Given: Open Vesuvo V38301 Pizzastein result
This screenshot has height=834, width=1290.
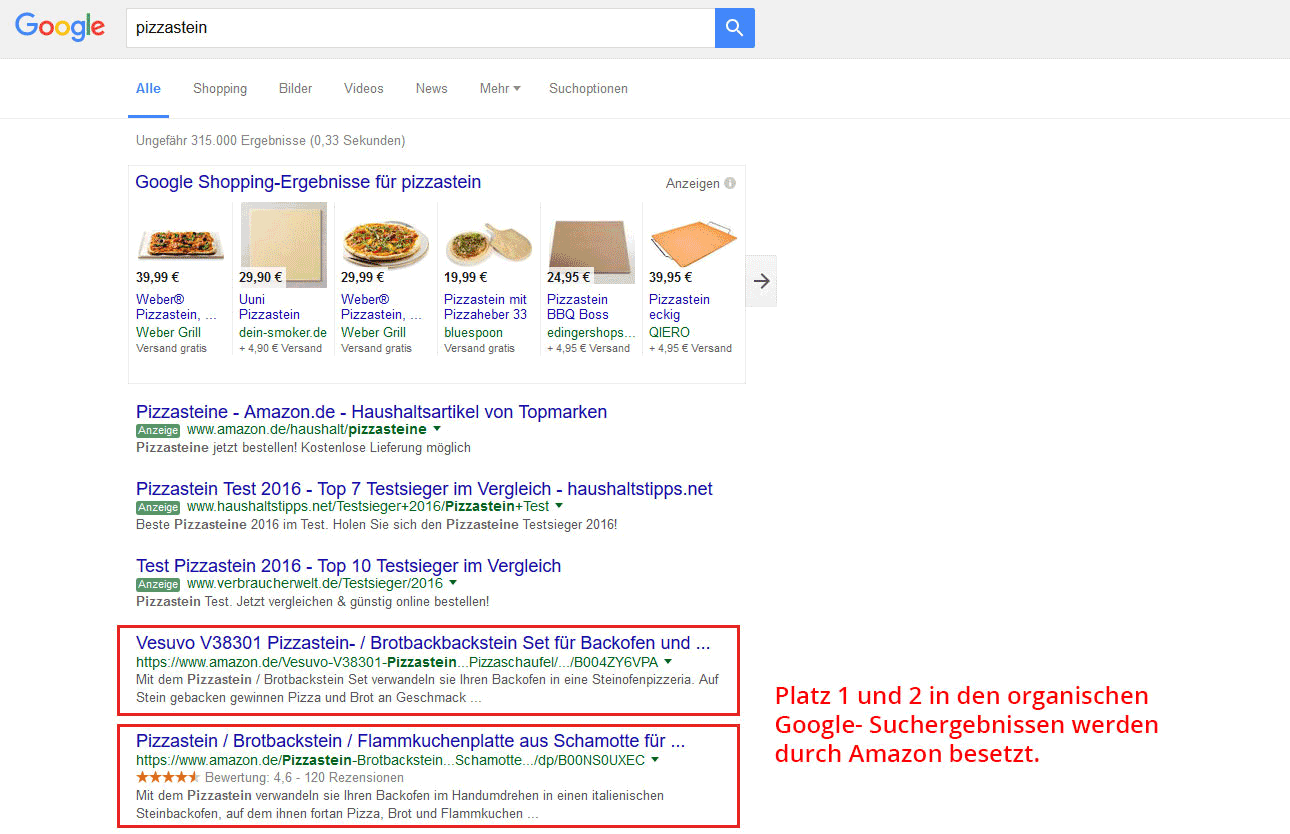Looking at the screenshot, I should [x=423, y=643].
